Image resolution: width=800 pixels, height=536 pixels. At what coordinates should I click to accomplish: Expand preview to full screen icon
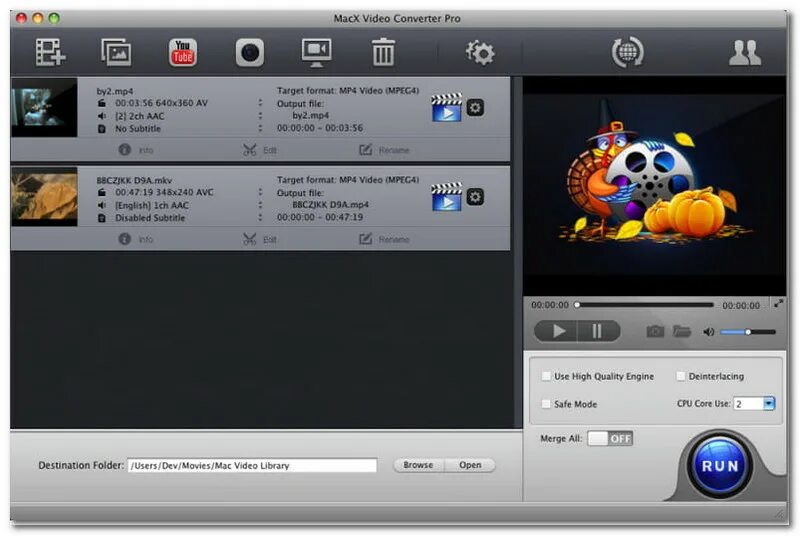coord(778,303)
